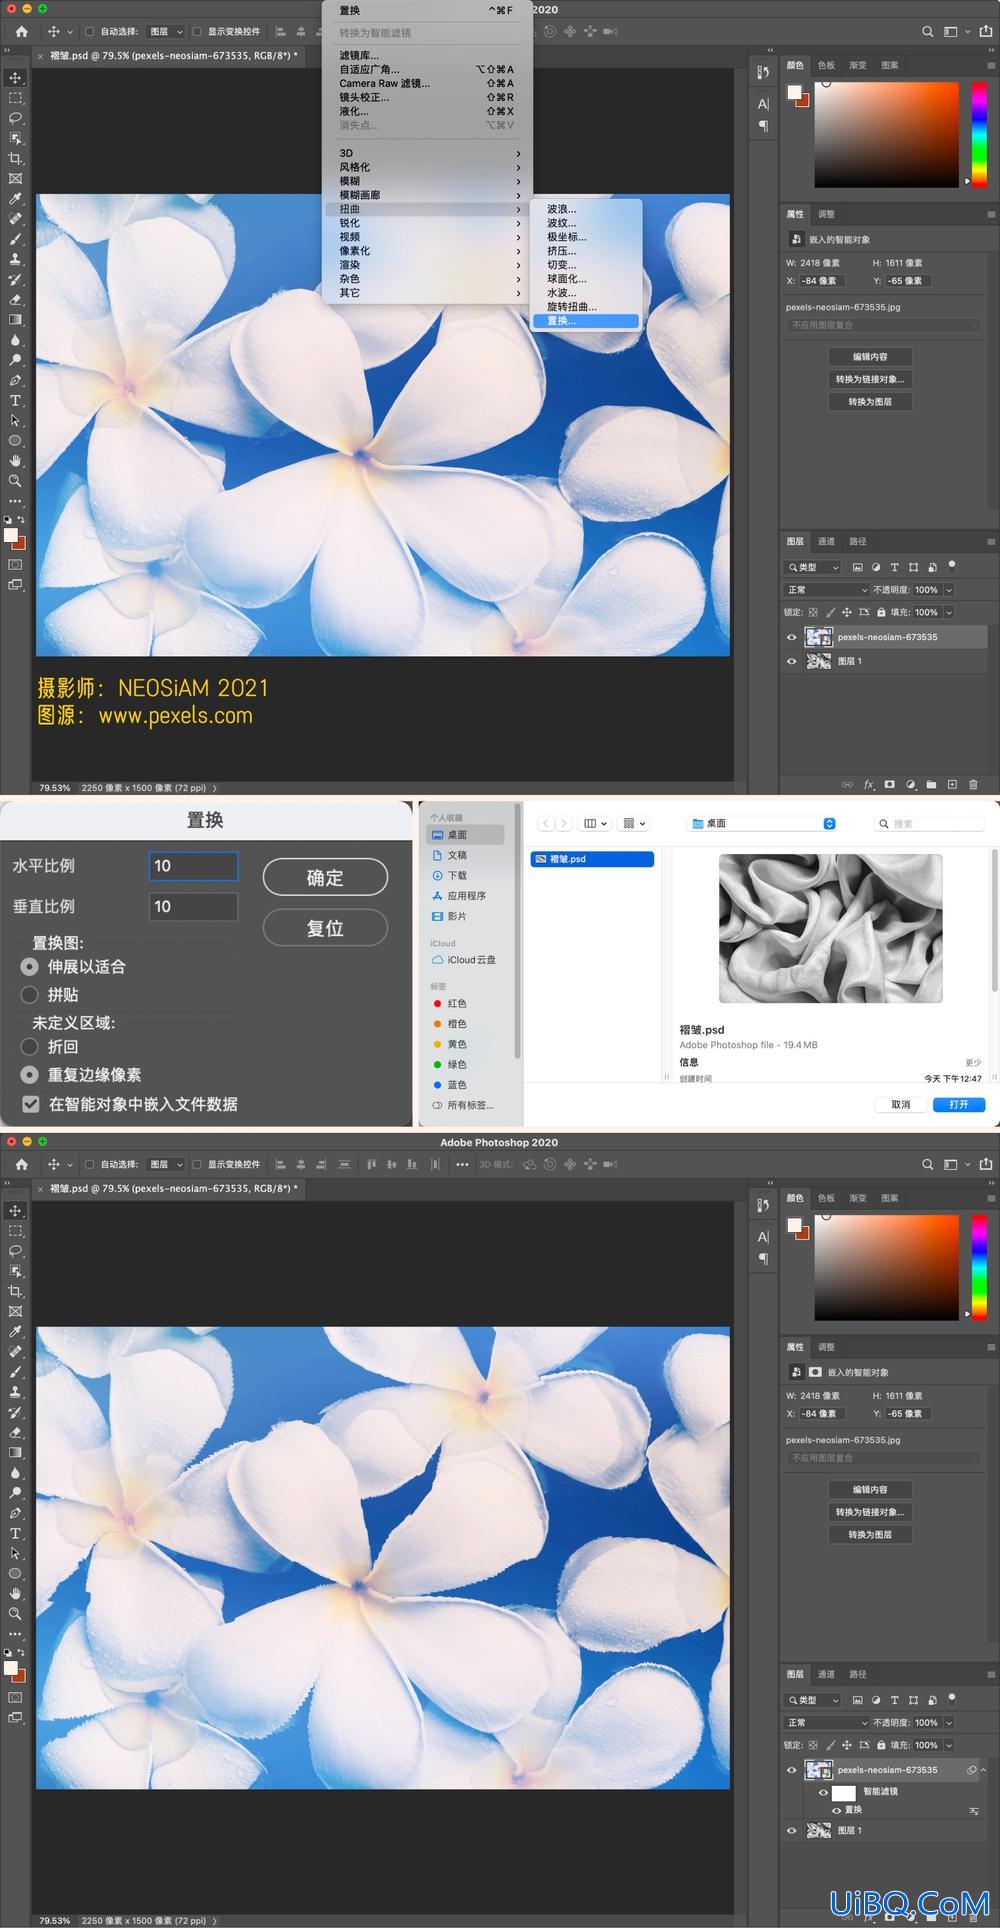Toggle 在智能对象中嵌入文件数据 checkbox
This screenshot has width=1000, height=1928.
click(x=31, y=1104)
